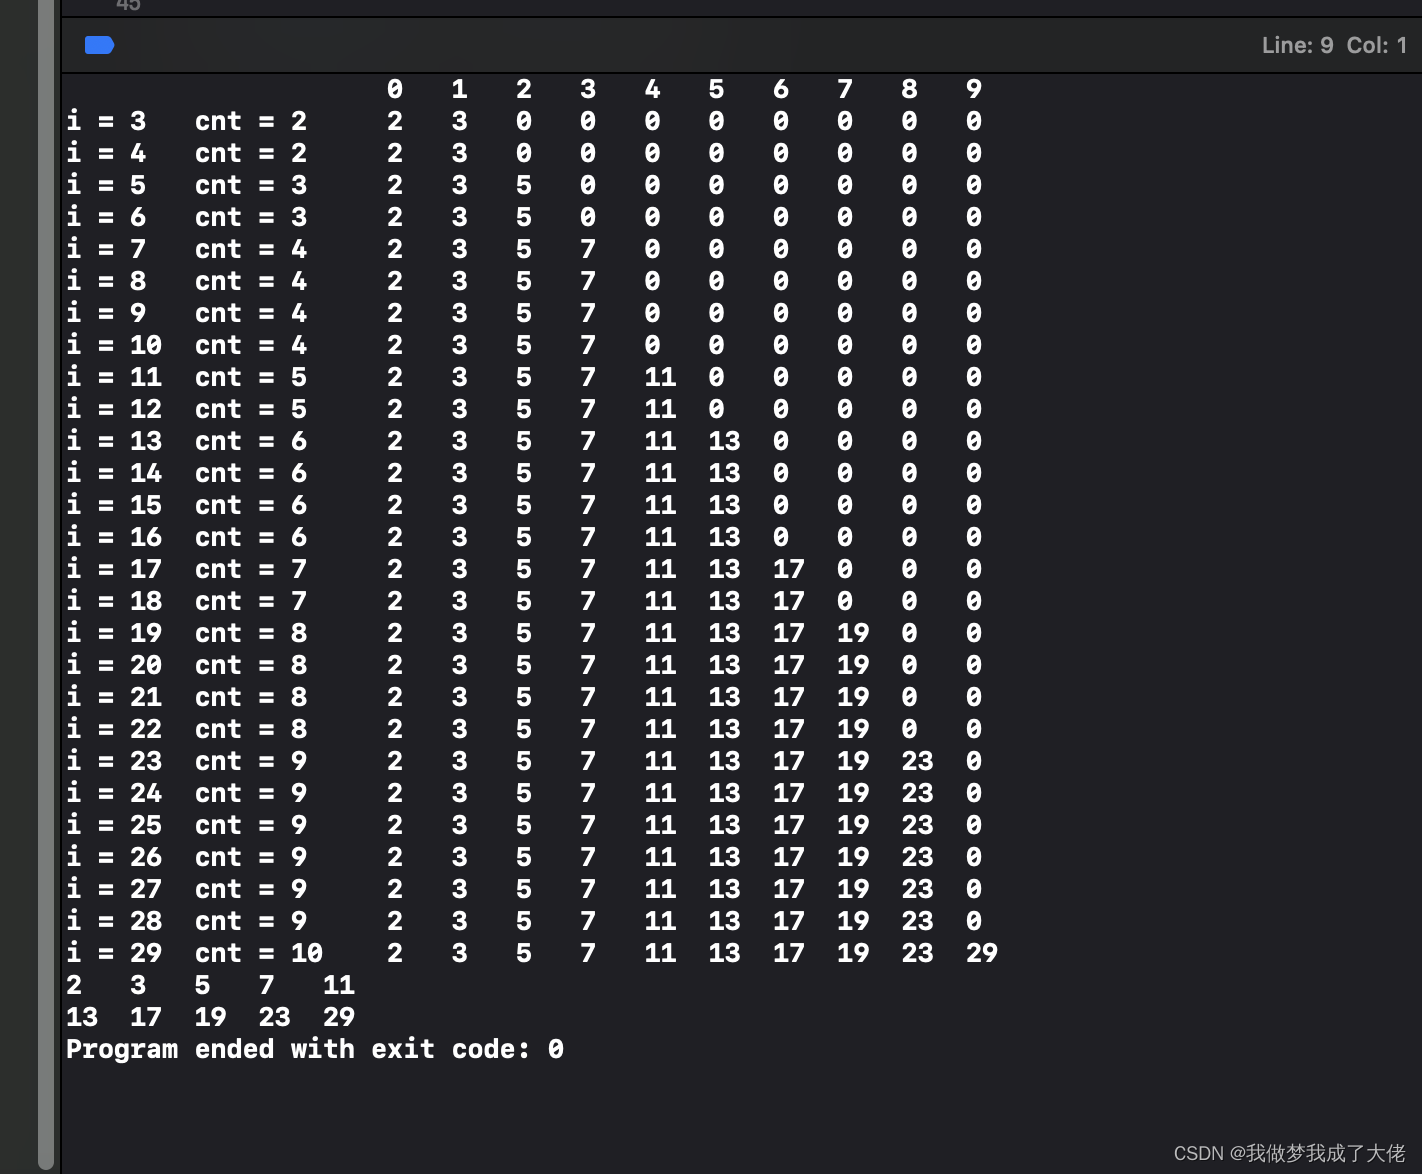Click "i = 16" in the console output
The width and height of the screenshot is (1422, 1174).
point(114,537)
